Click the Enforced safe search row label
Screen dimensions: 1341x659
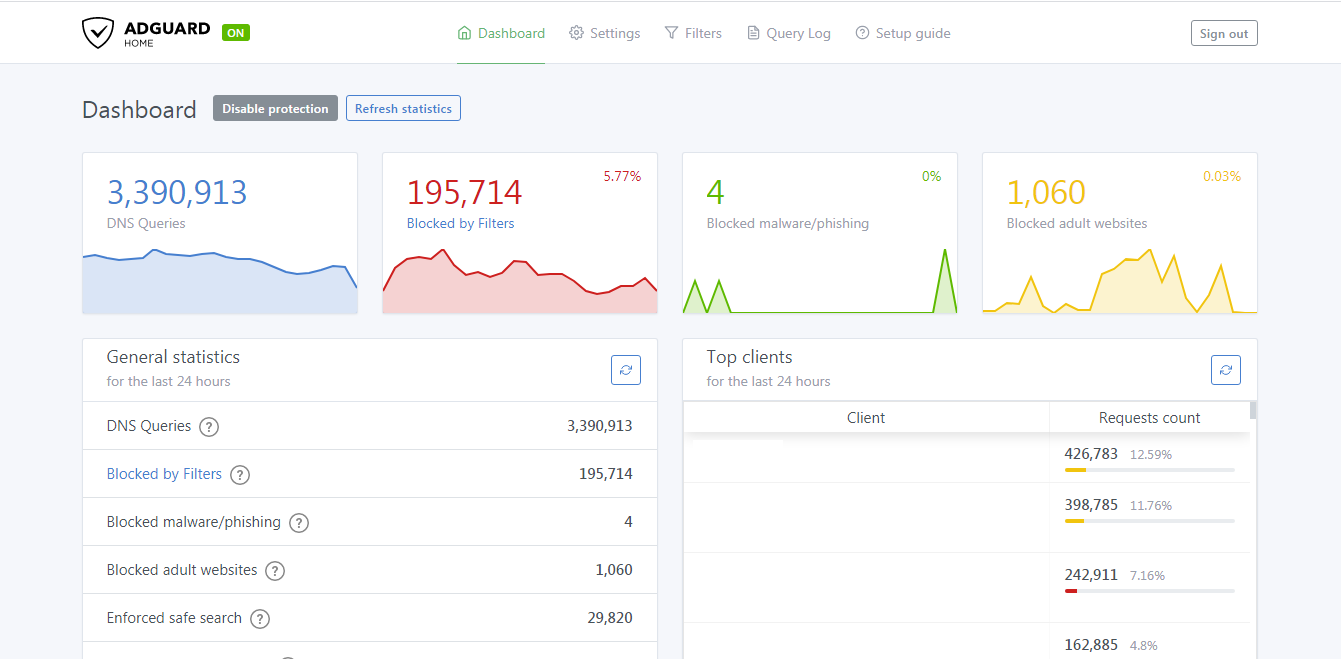(x=174, y=618)
